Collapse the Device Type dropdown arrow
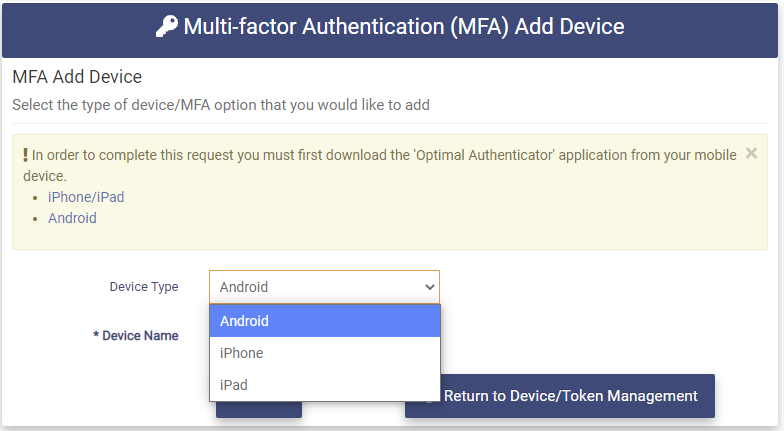 tap(430, 287)
